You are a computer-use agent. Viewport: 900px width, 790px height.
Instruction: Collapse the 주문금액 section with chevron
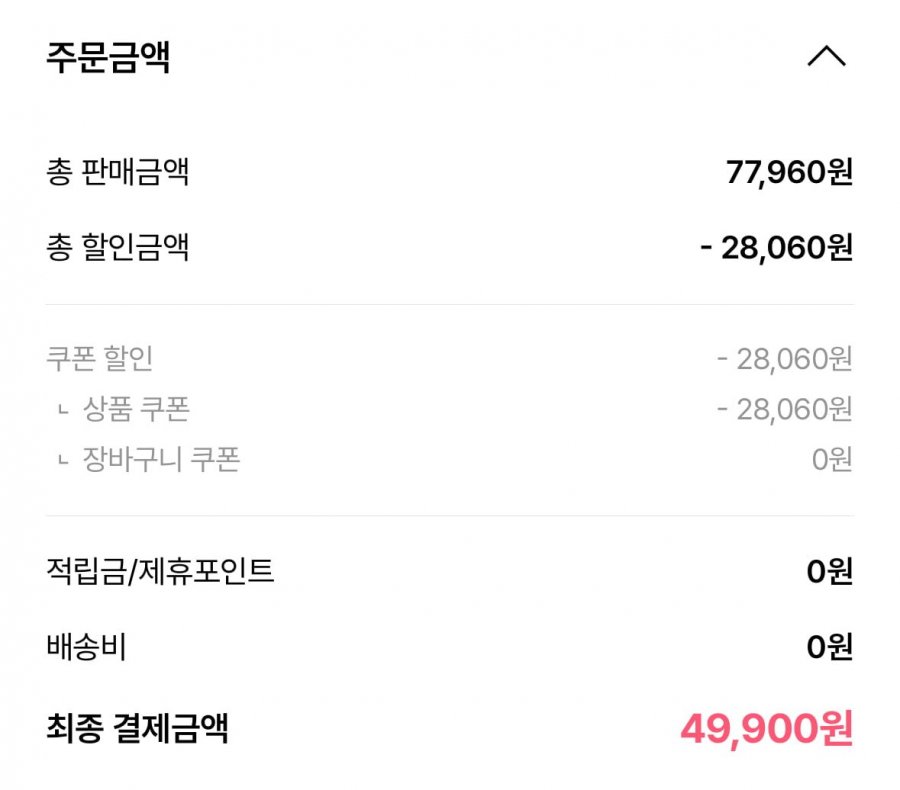(x=827, y=56)
